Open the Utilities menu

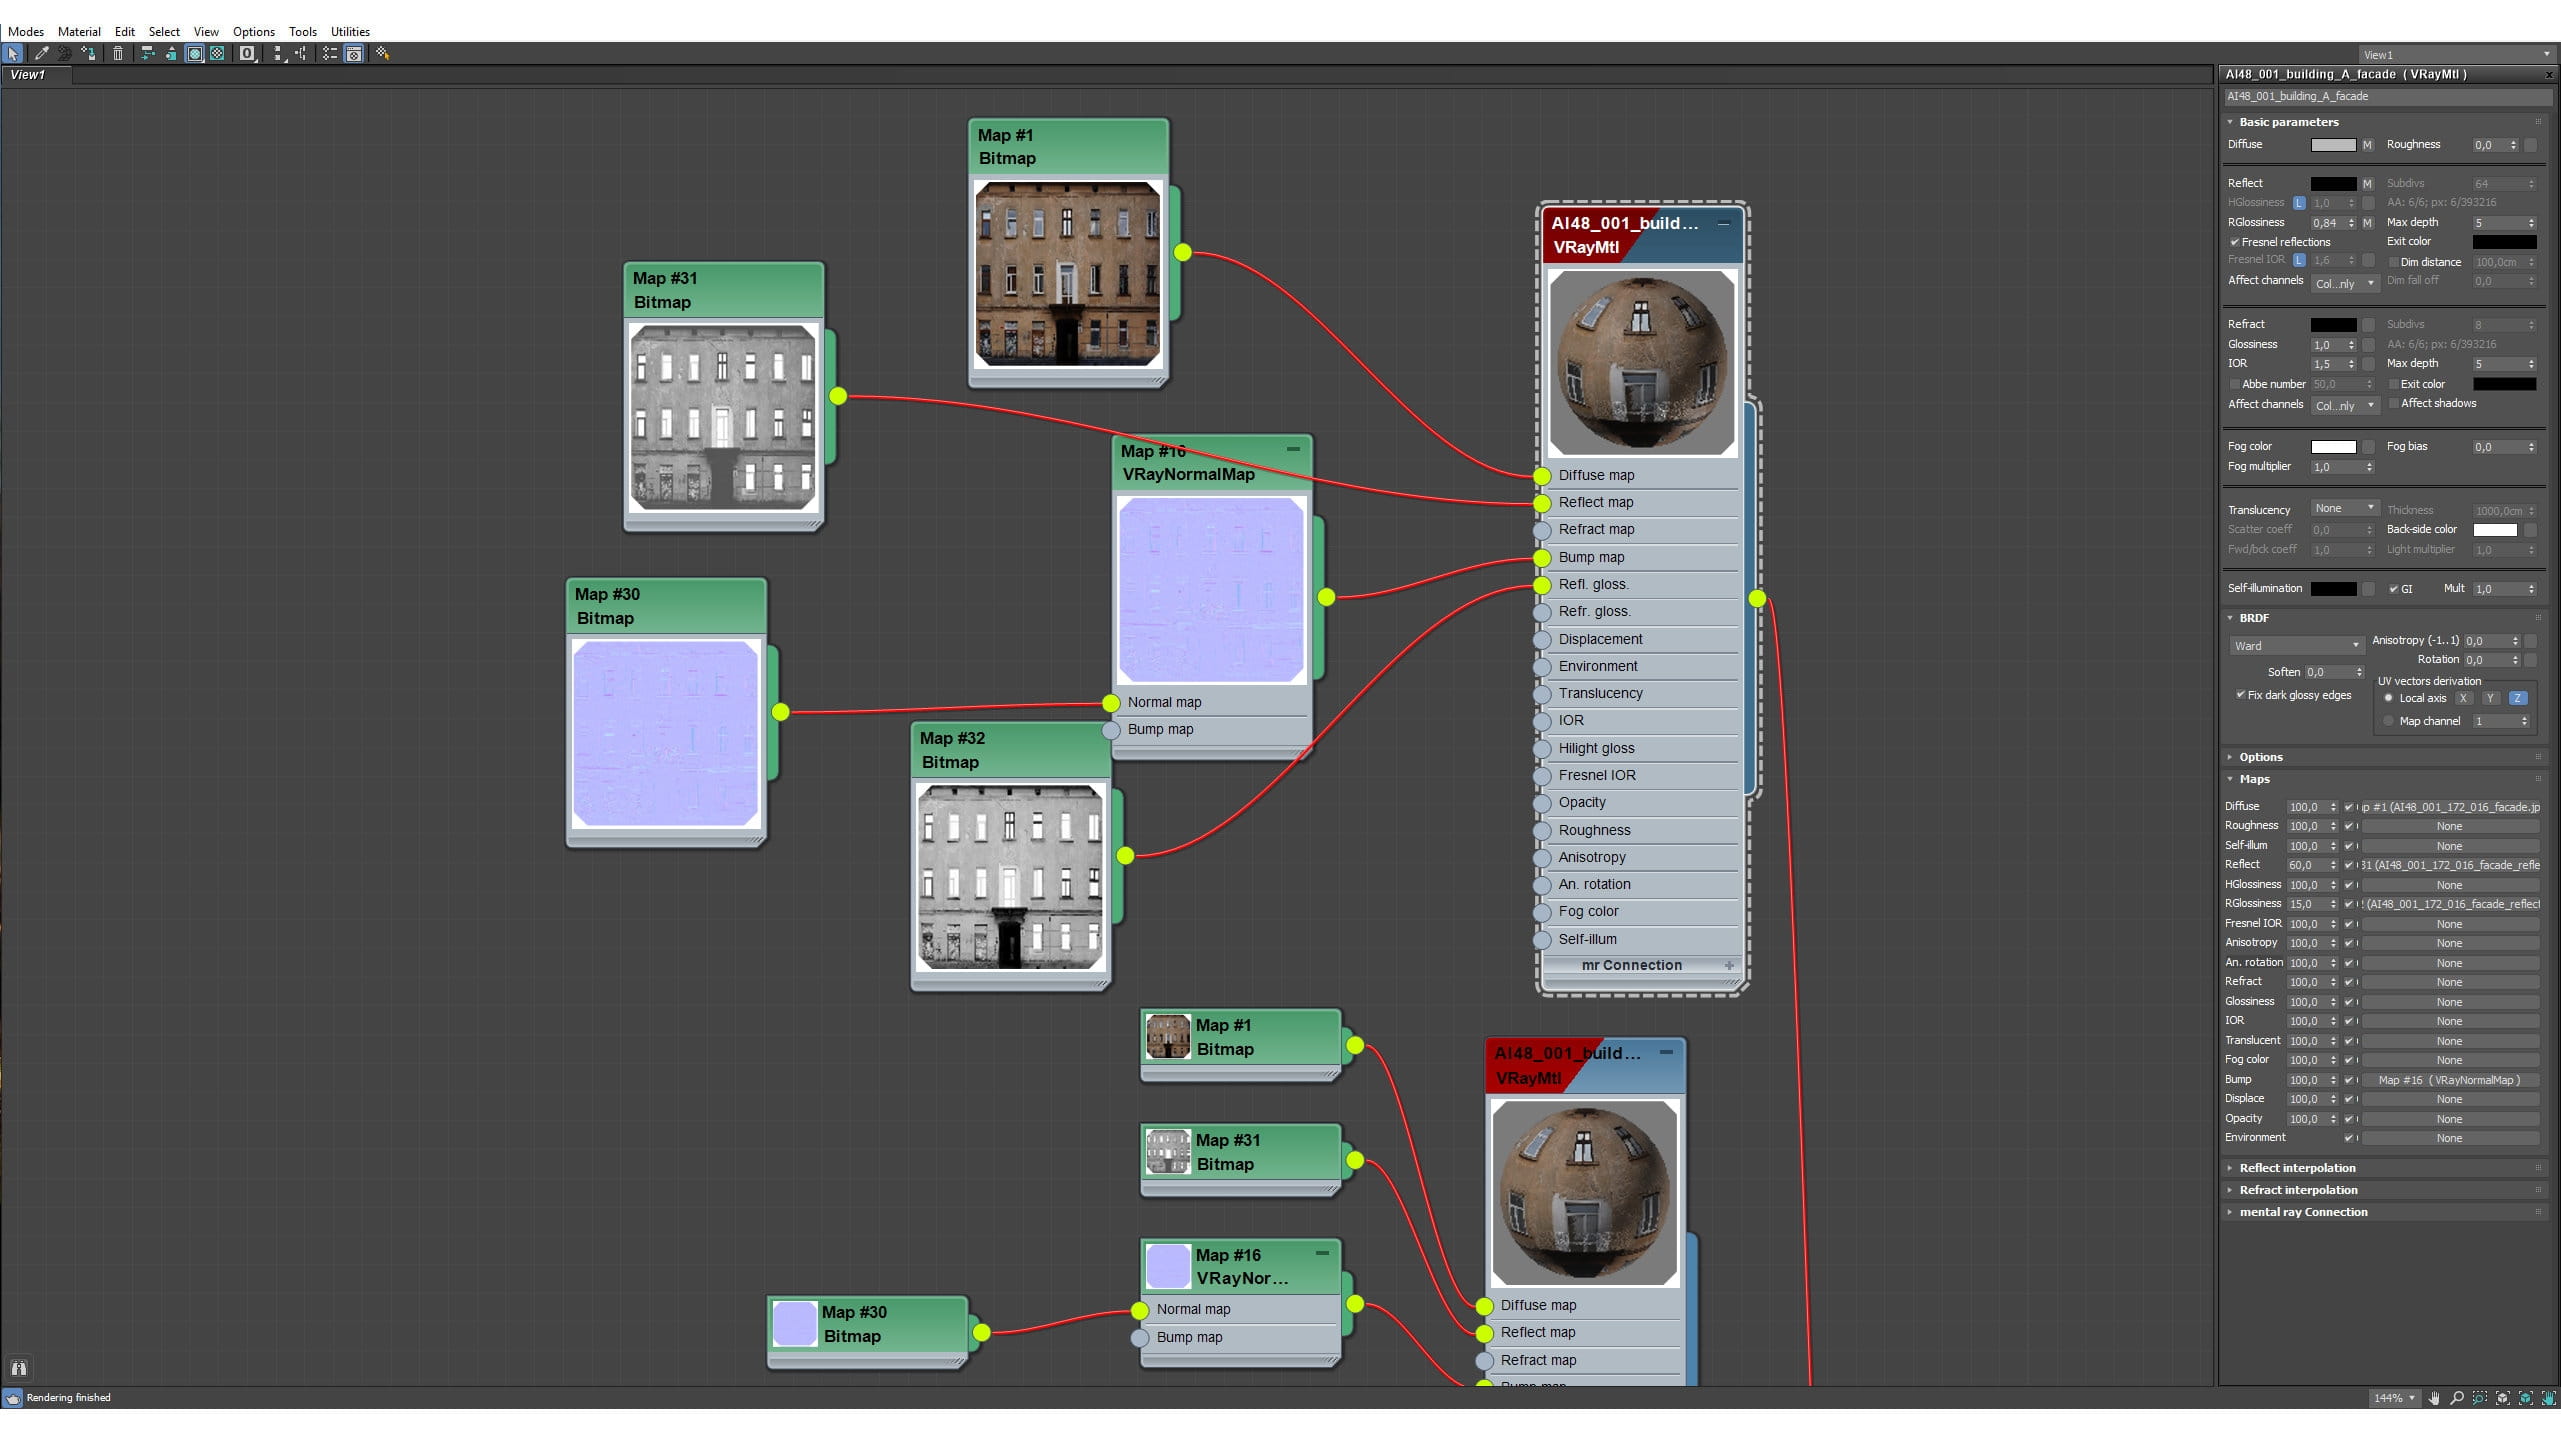pyautogui.click(x=350, y=31)
